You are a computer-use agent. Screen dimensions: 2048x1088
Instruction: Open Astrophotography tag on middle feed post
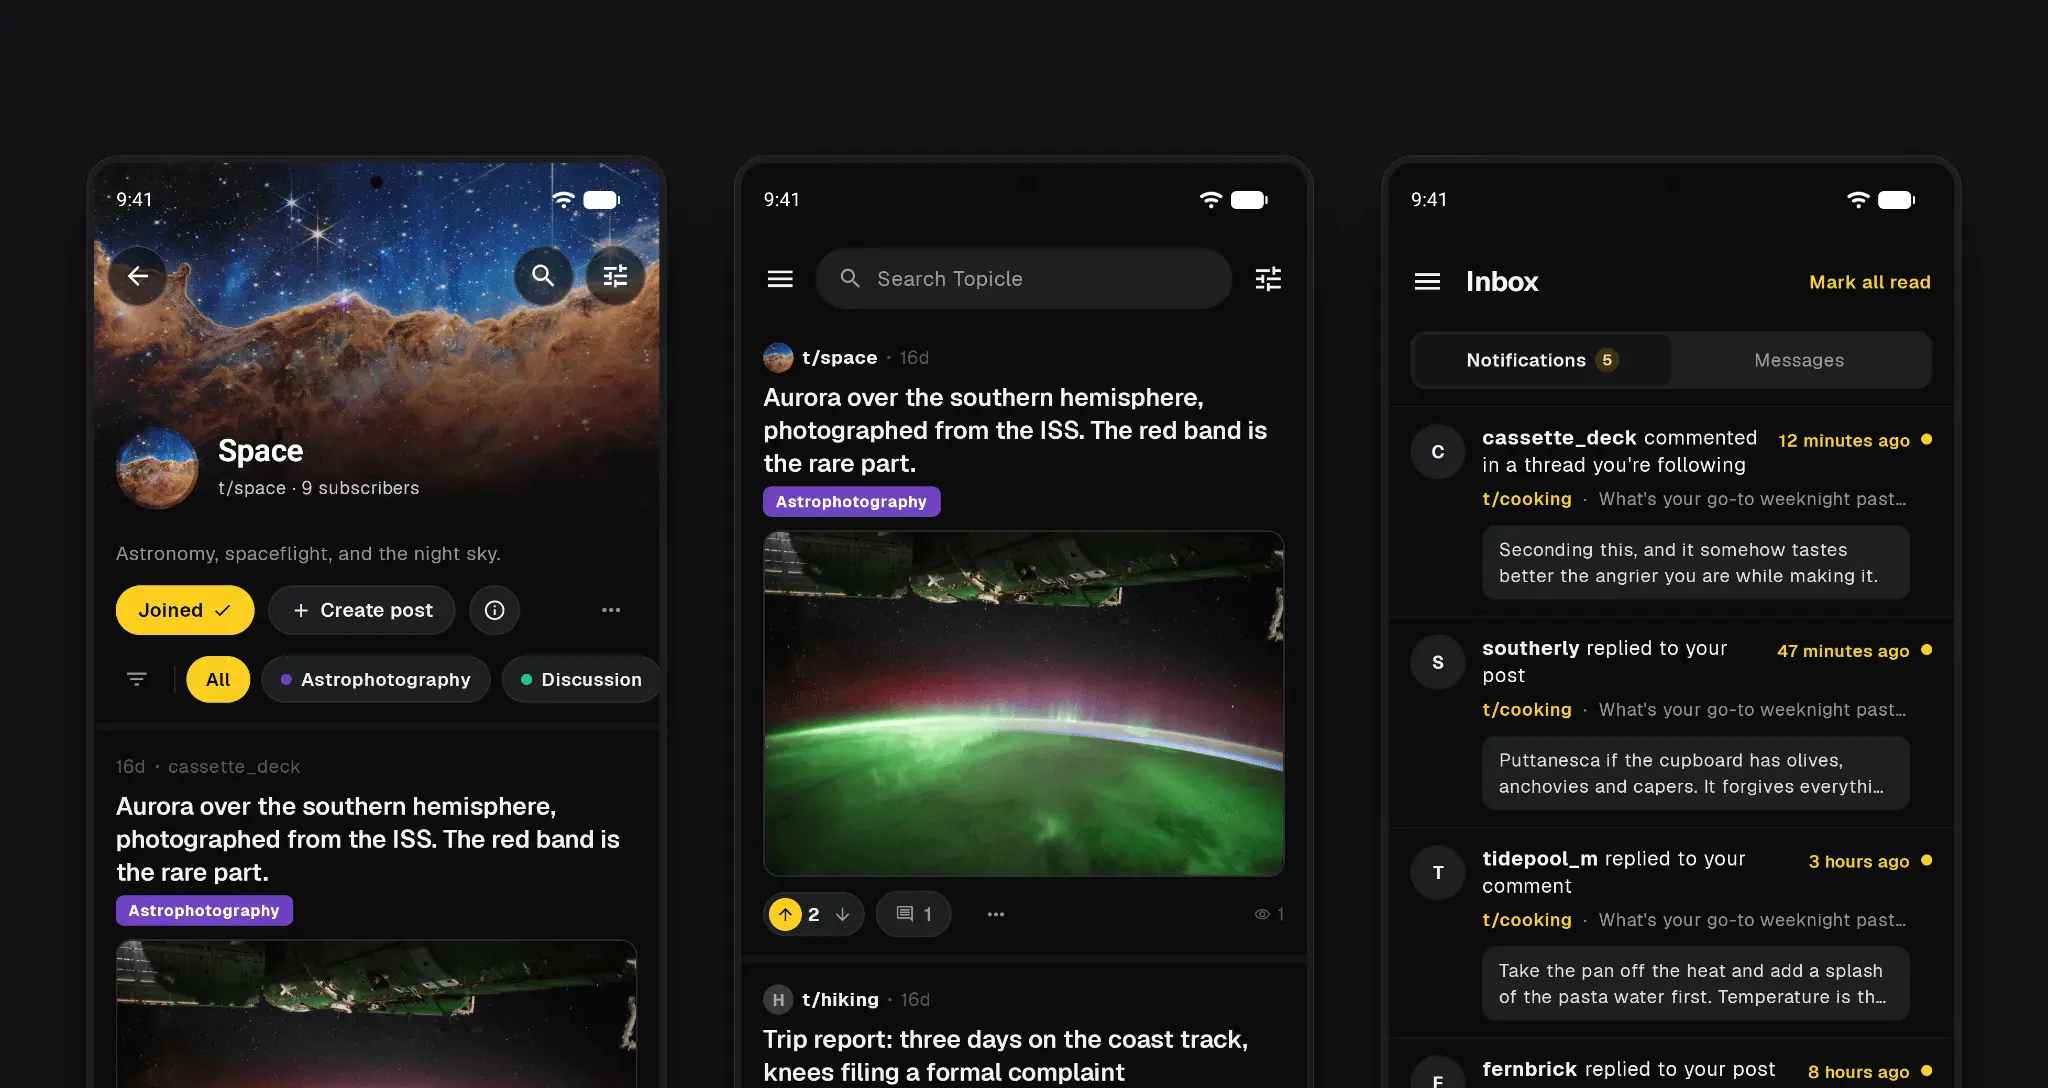tap(851, 502)
